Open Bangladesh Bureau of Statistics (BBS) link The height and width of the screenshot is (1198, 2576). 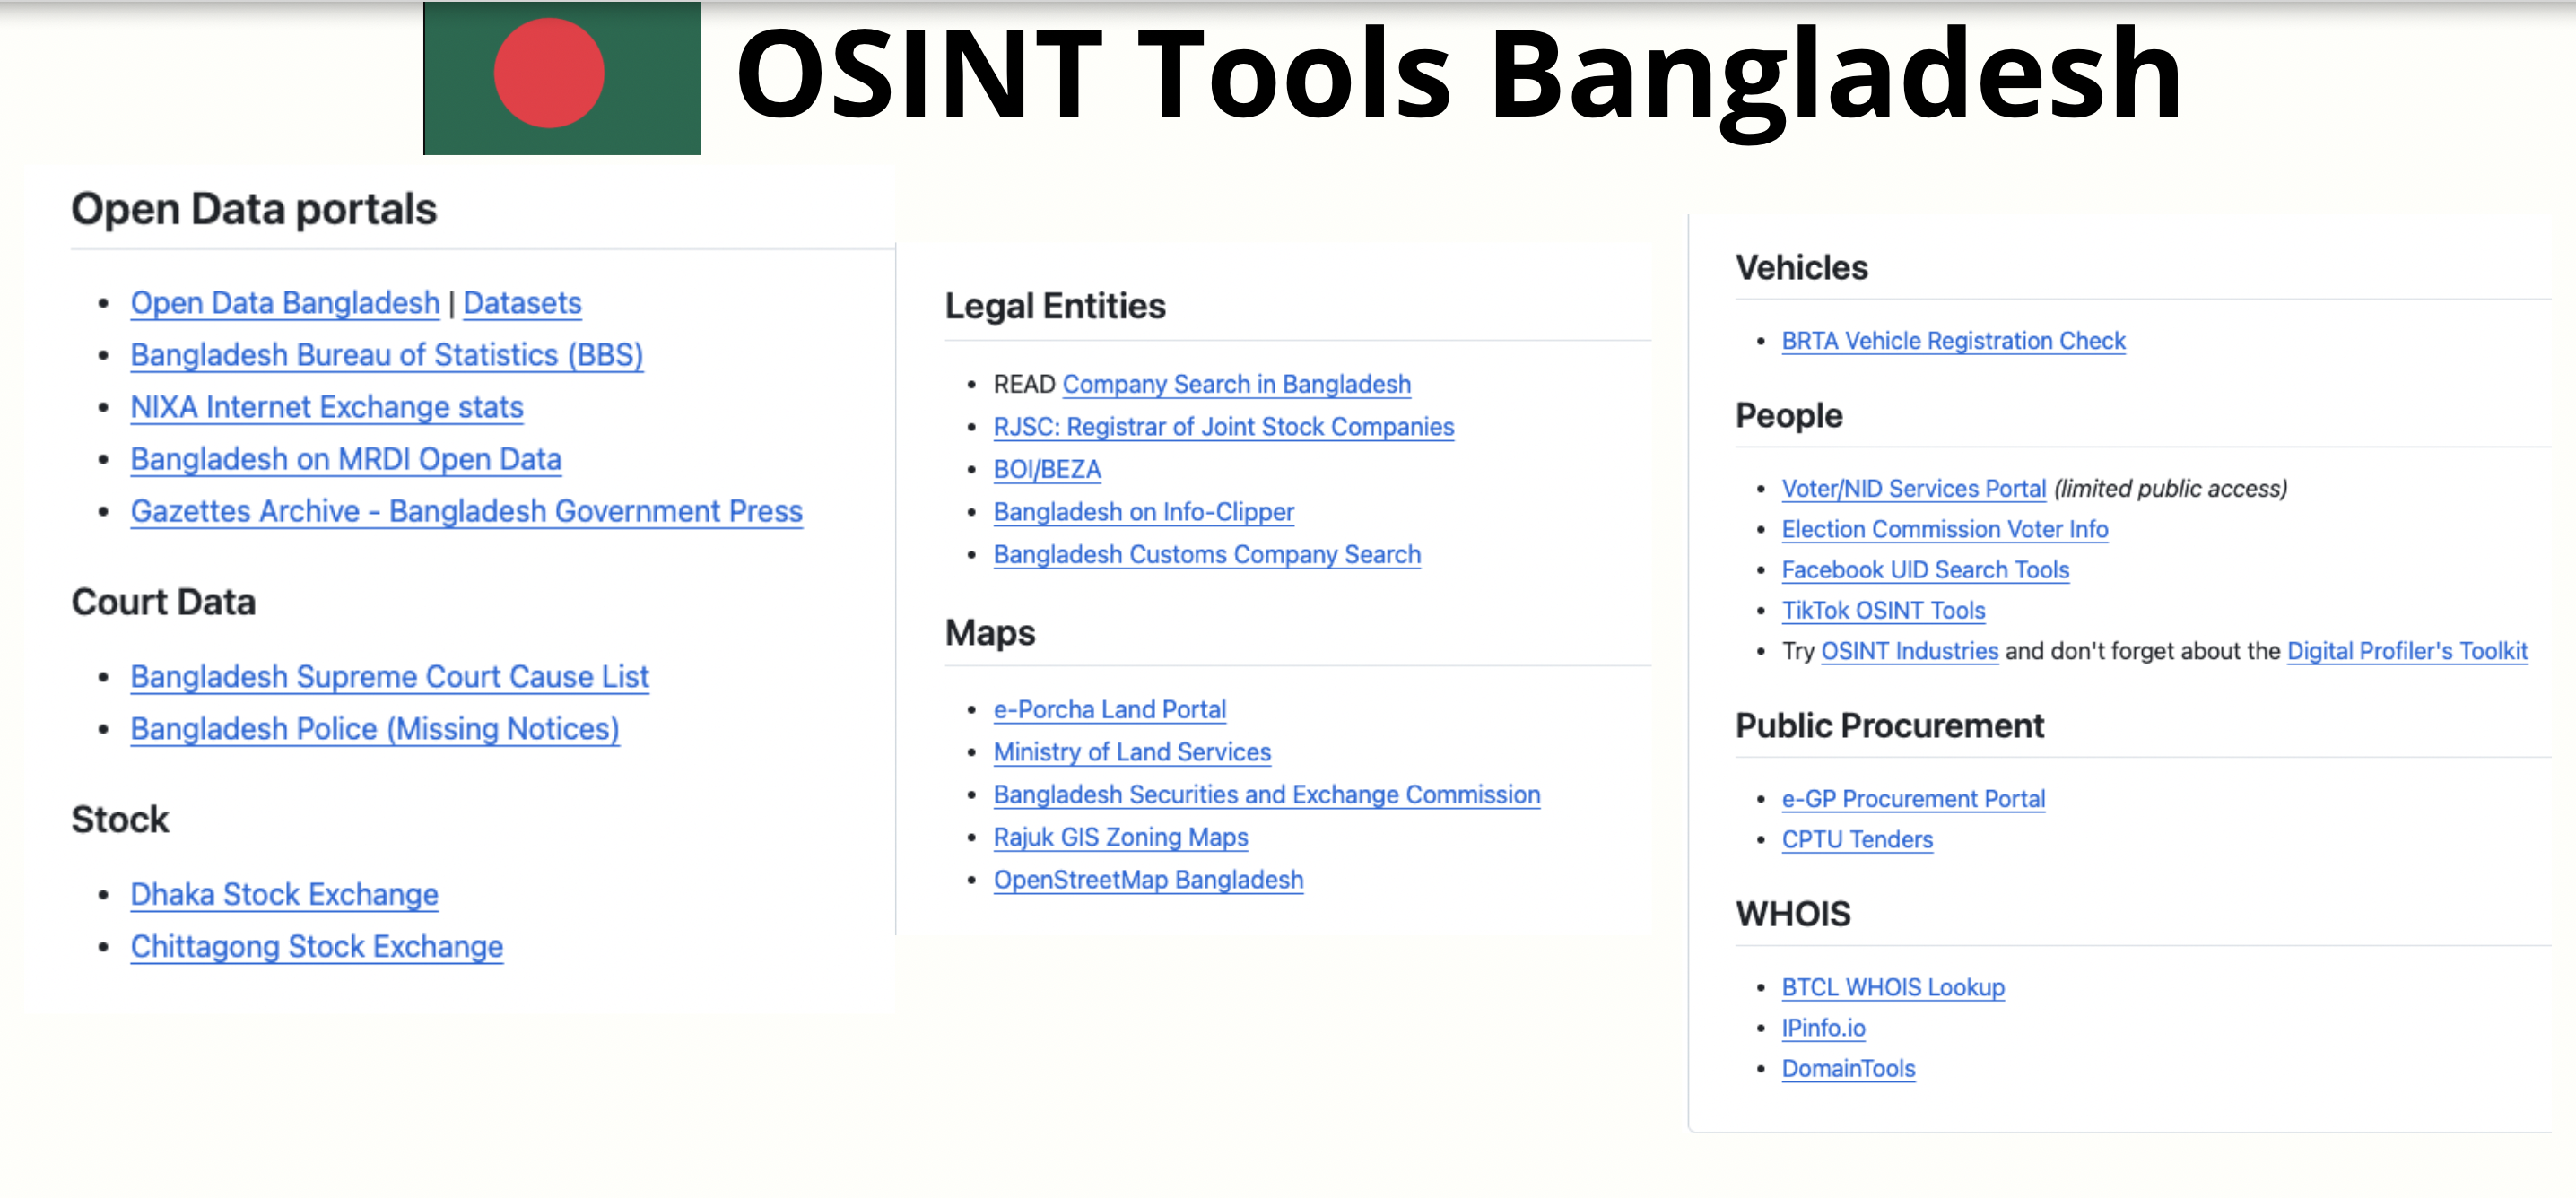pos(387,355)
